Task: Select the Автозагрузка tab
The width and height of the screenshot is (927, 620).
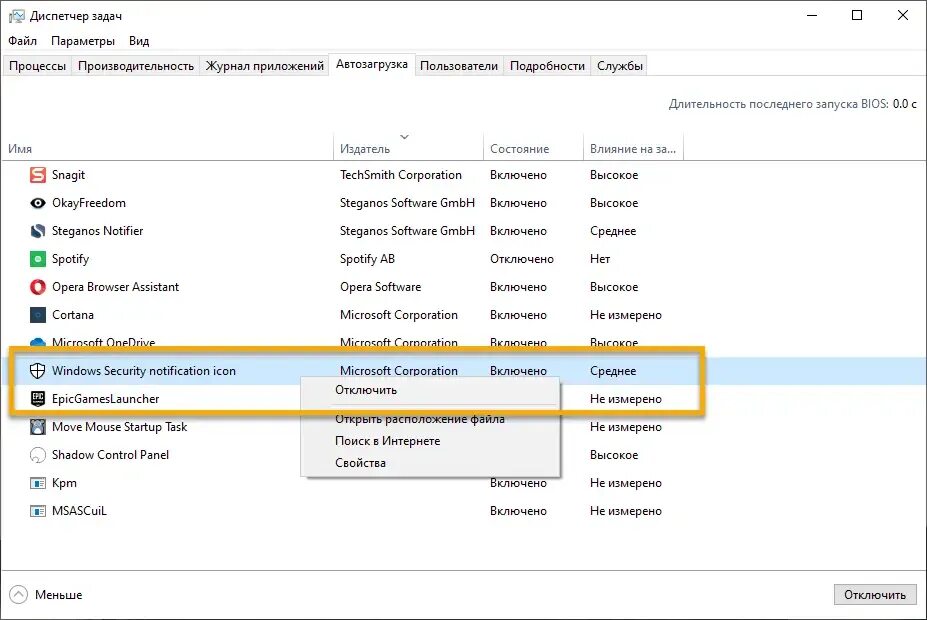Action: pyautogui.click(x=372, y=64)
